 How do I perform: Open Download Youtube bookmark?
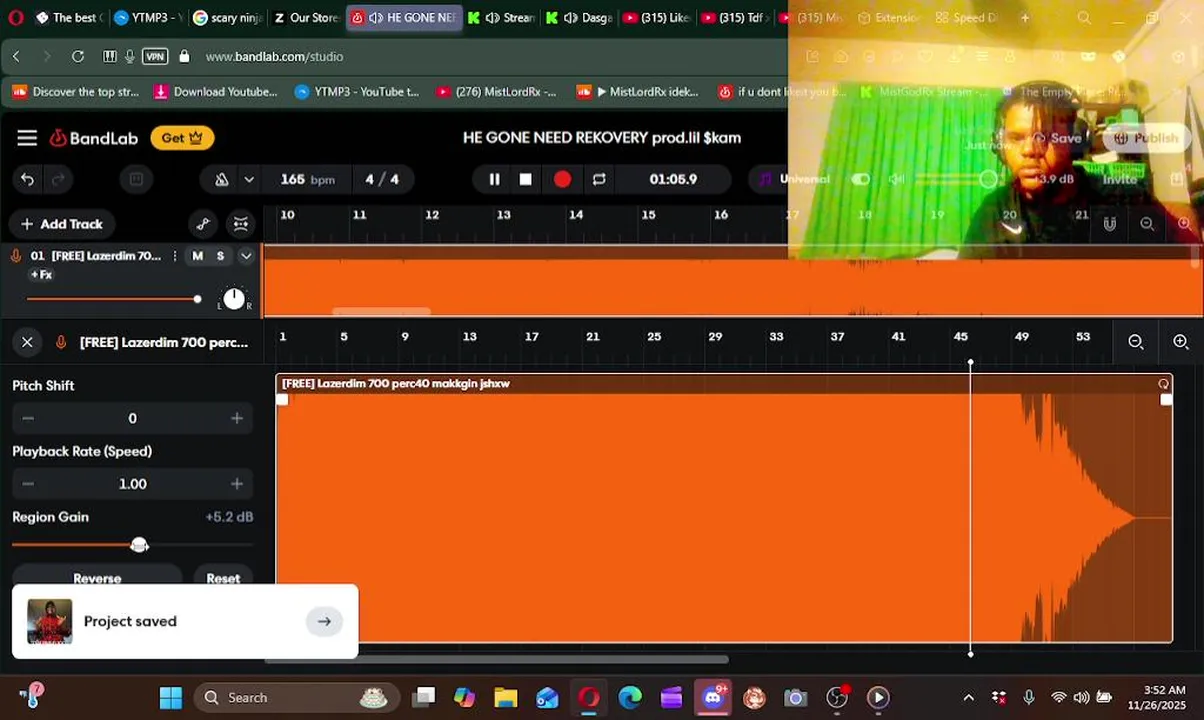coord(216,92)
